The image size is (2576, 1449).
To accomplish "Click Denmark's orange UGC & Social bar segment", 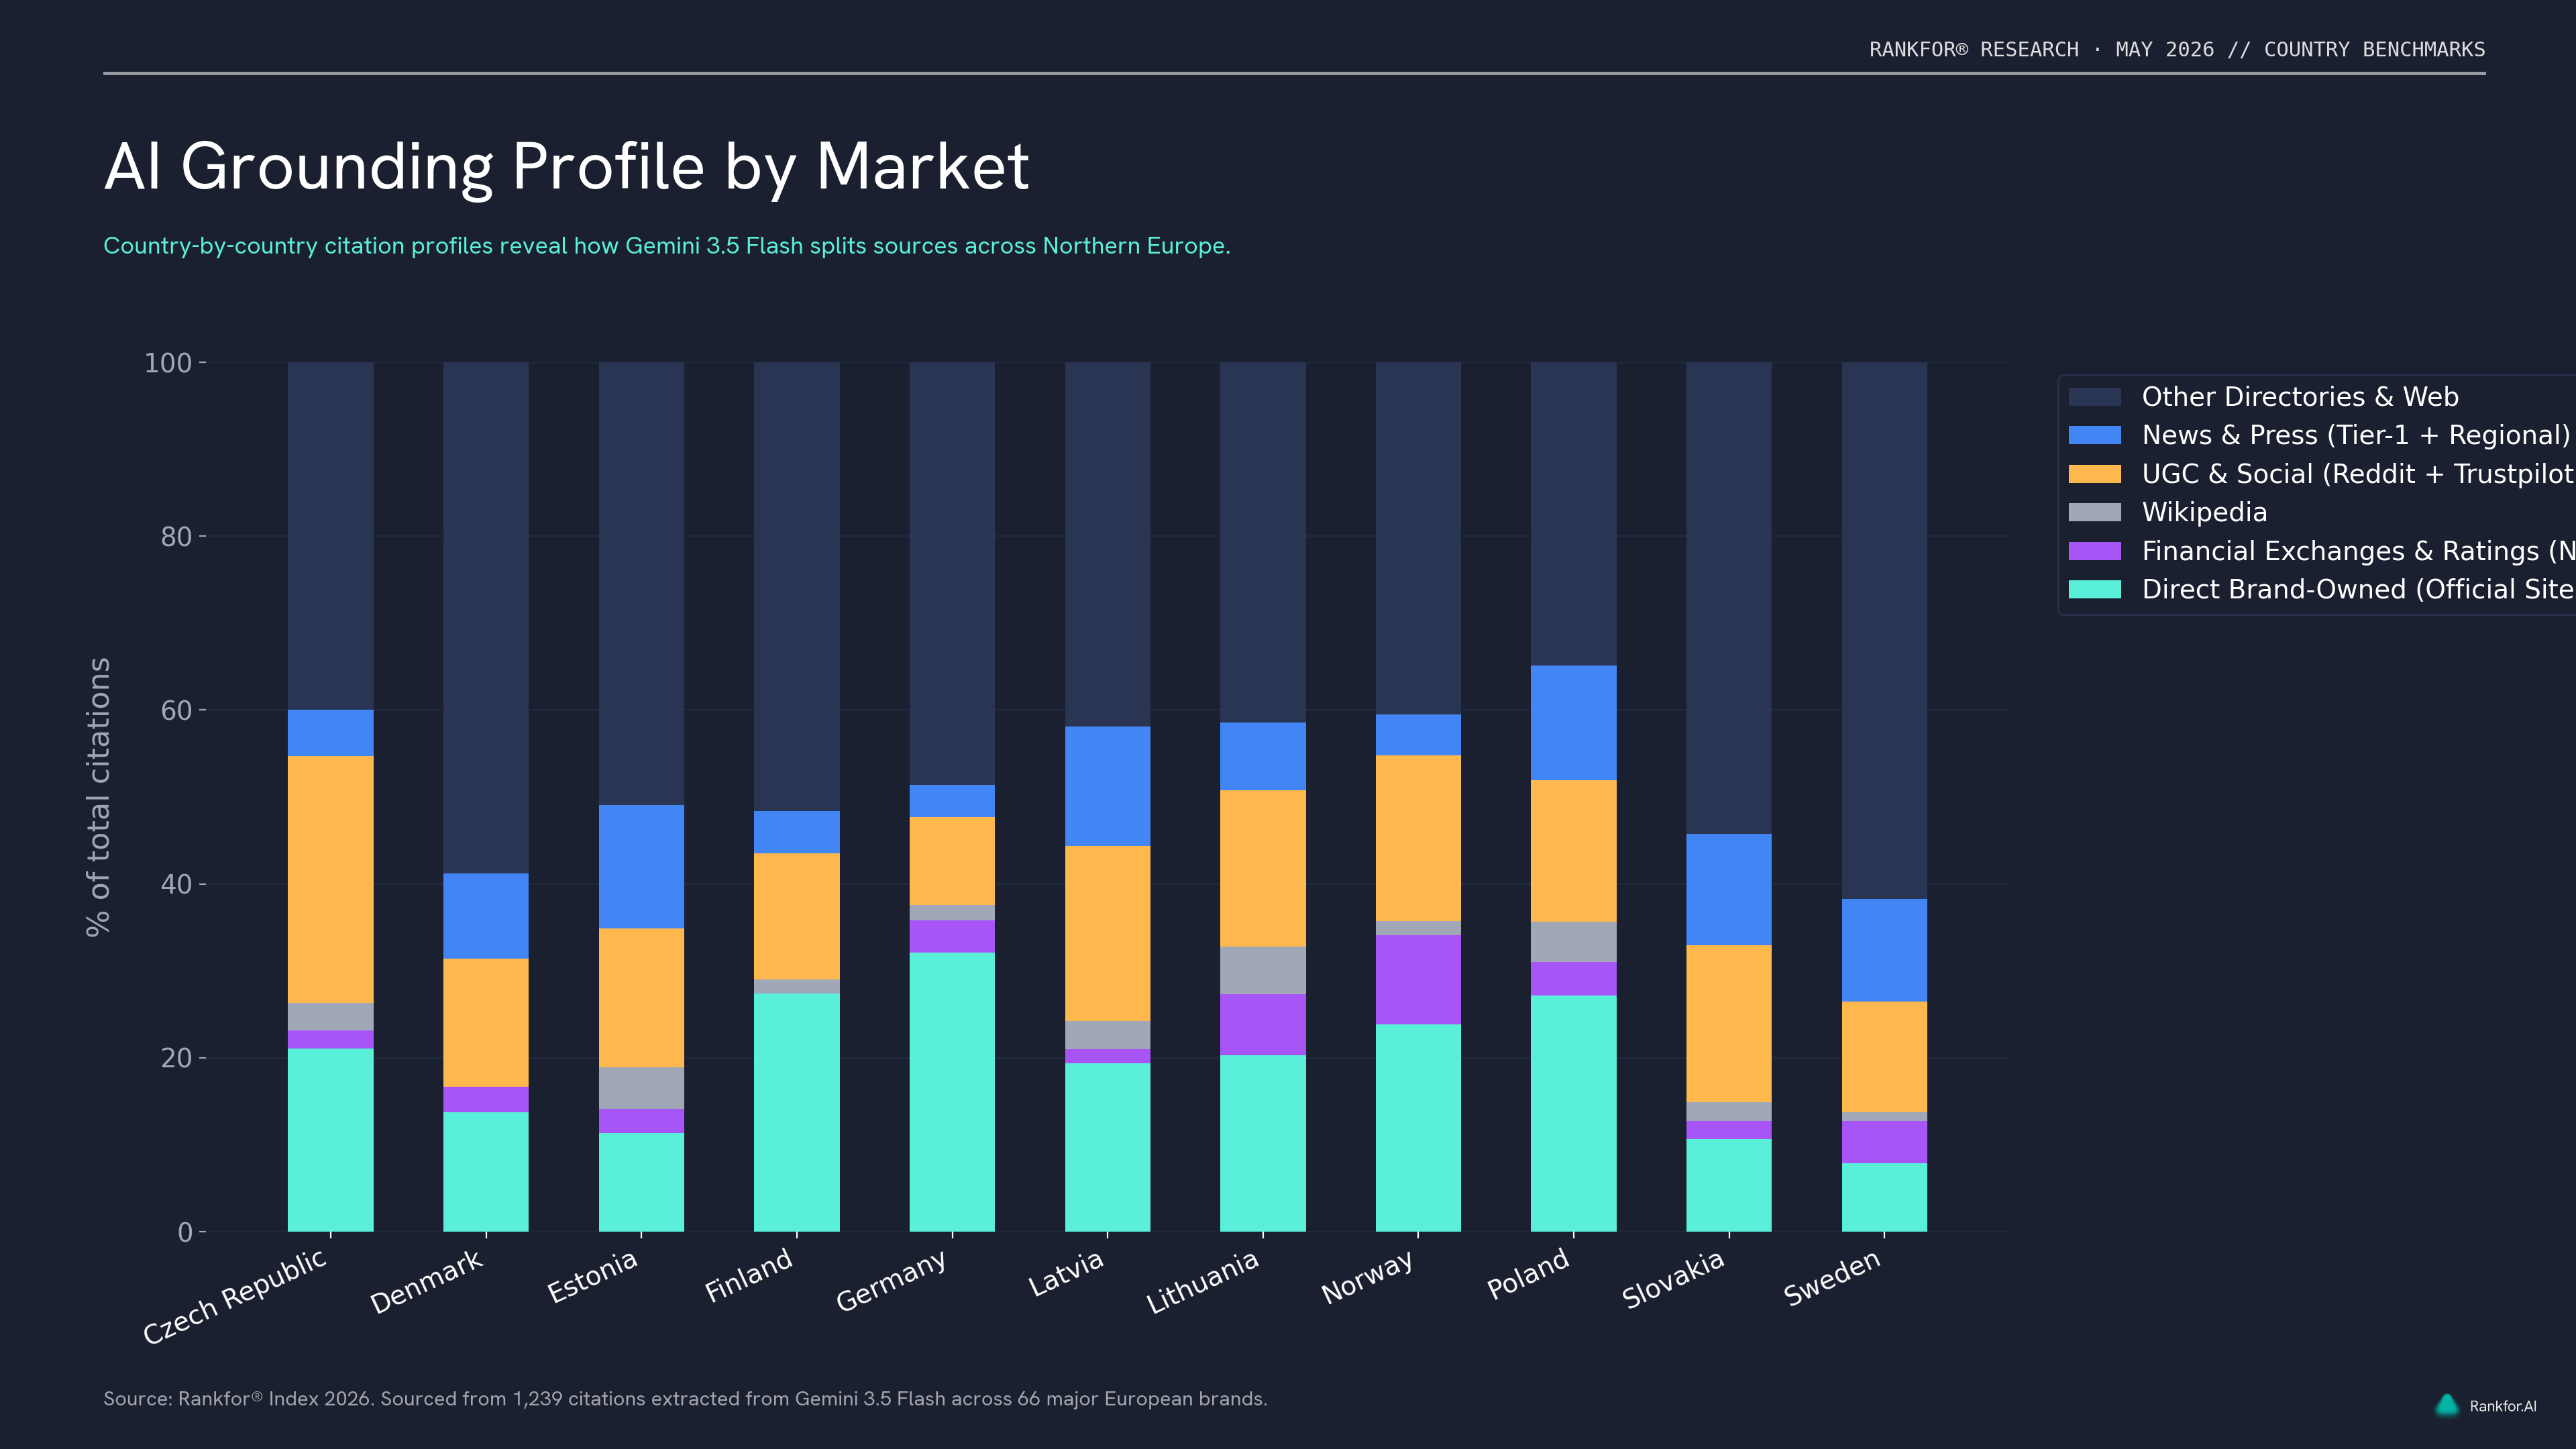I will click(486, 1023).
